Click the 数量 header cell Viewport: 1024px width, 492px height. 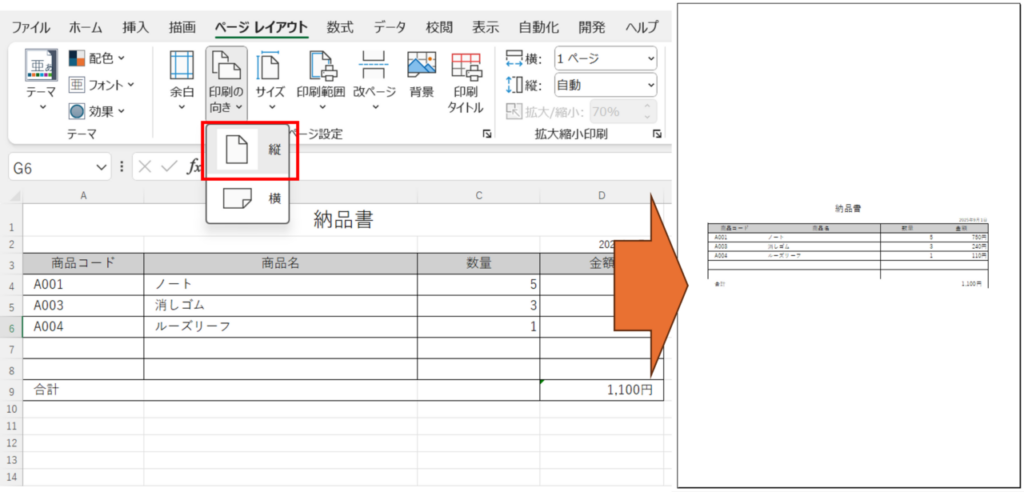[479, 263]
